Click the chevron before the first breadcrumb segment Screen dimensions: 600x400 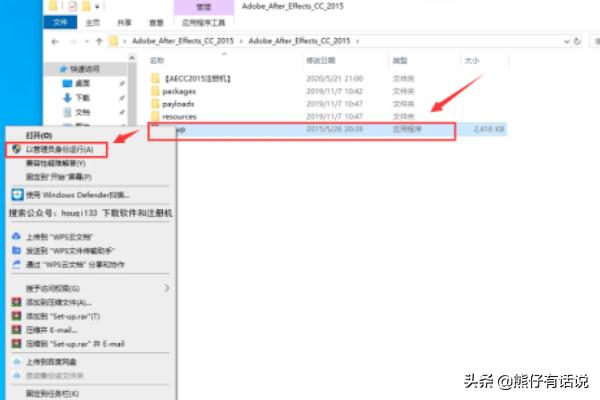tap(125, 41)
